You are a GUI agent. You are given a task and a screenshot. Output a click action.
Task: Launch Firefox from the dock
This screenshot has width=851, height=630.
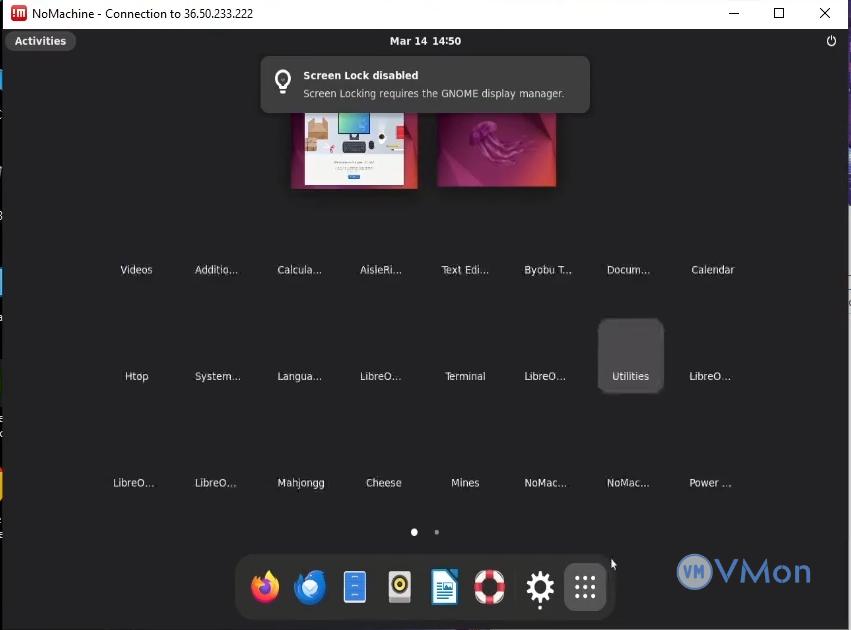click(265, 587)
